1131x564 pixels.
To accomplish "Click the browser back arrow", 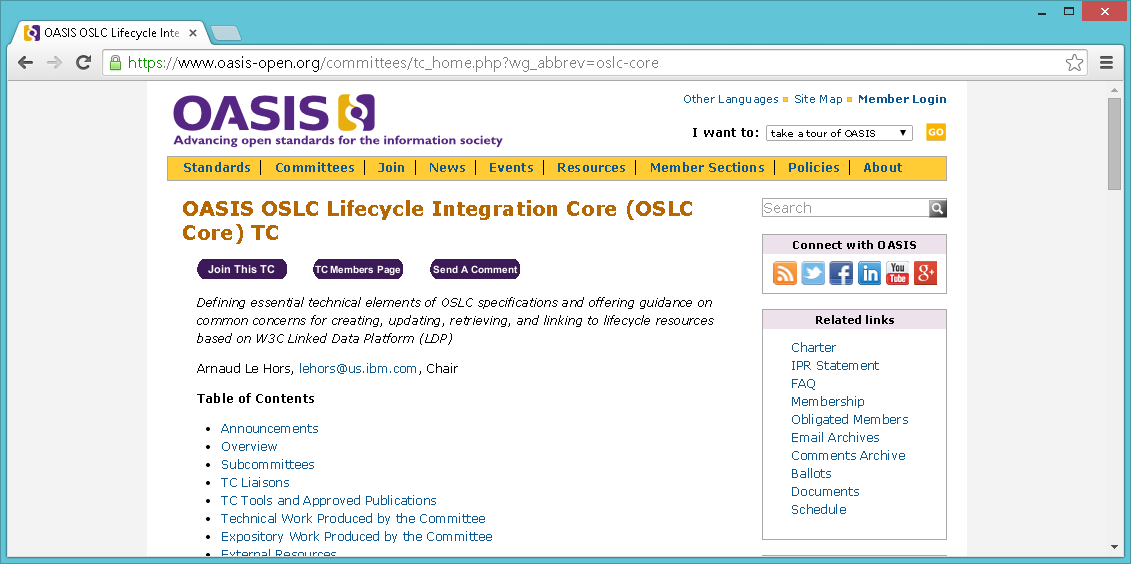I will pos(25,63).
